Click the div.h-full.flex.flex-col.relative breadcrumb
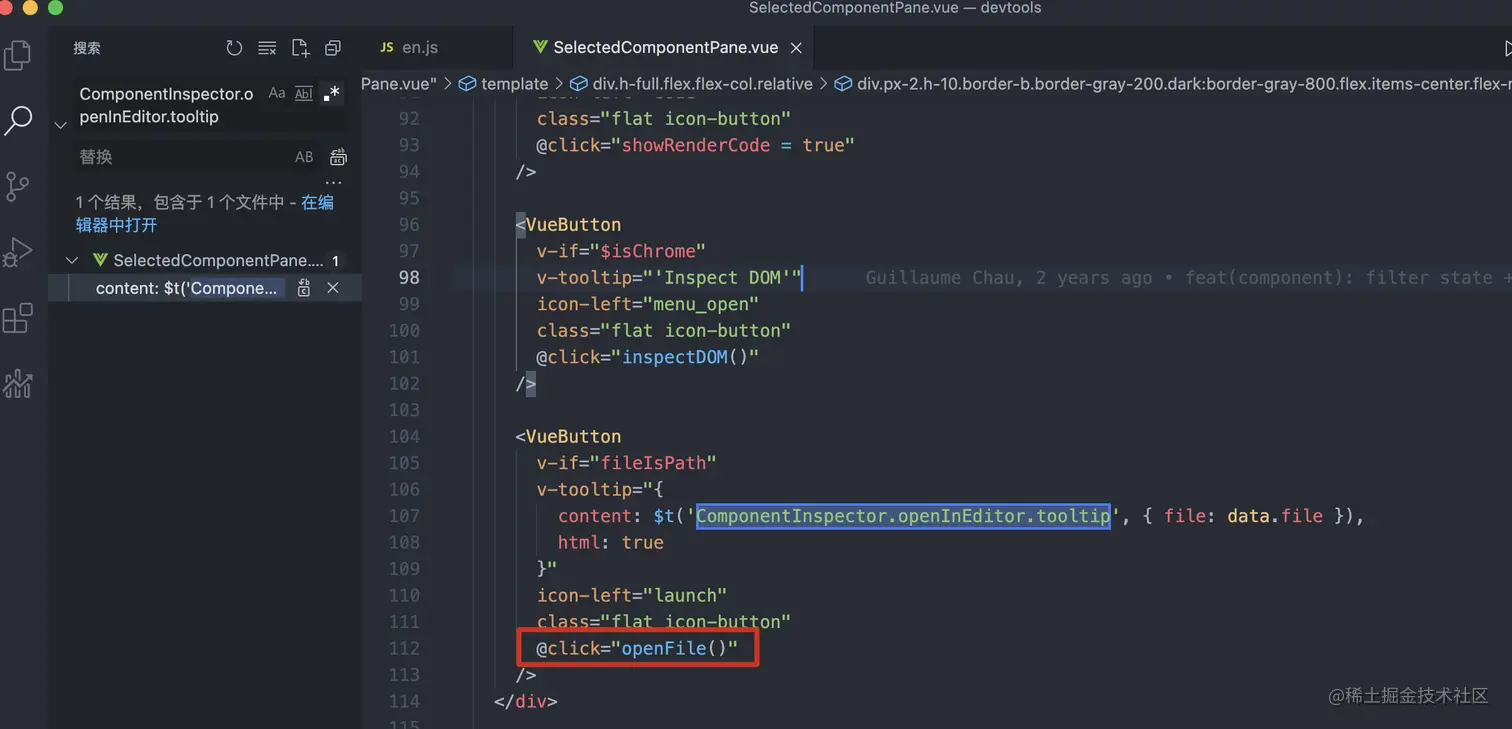The height and width of the screenshot is (729, 1512). (702, 84)
